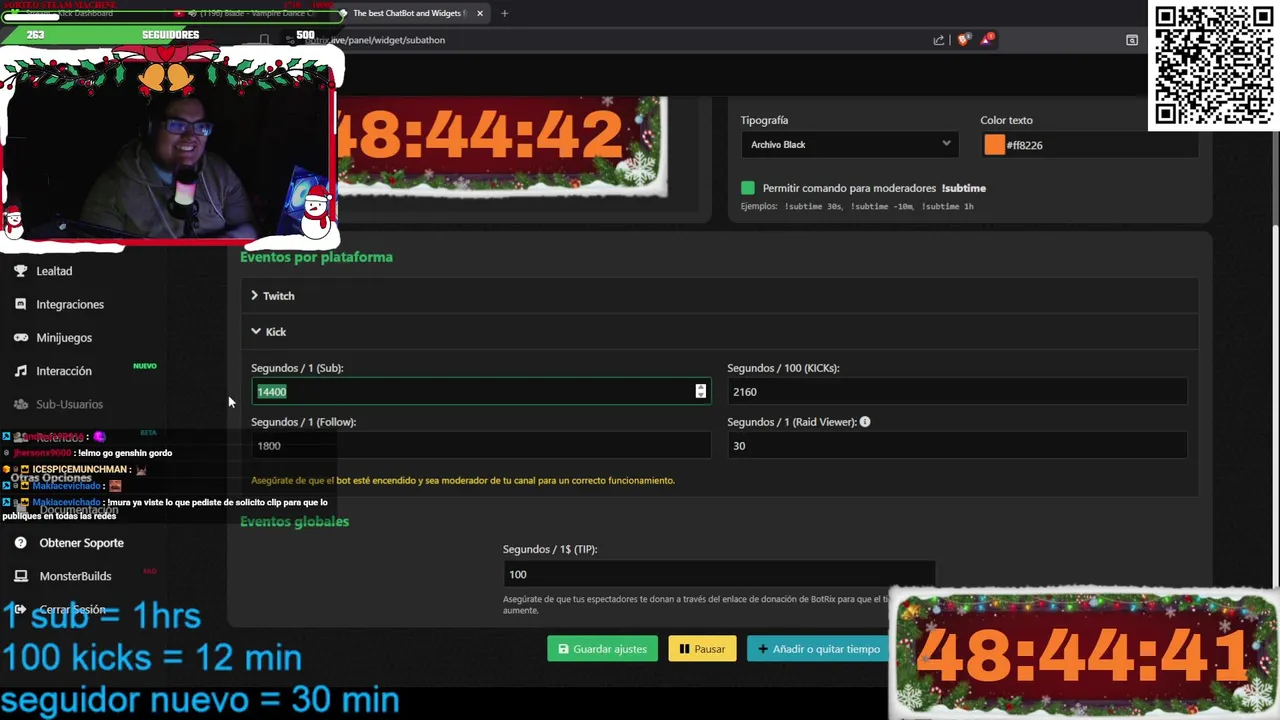The image size is (1280, 720).
Task: Switch to the Blade Vampire Dance tab
Action: [245, 13]
